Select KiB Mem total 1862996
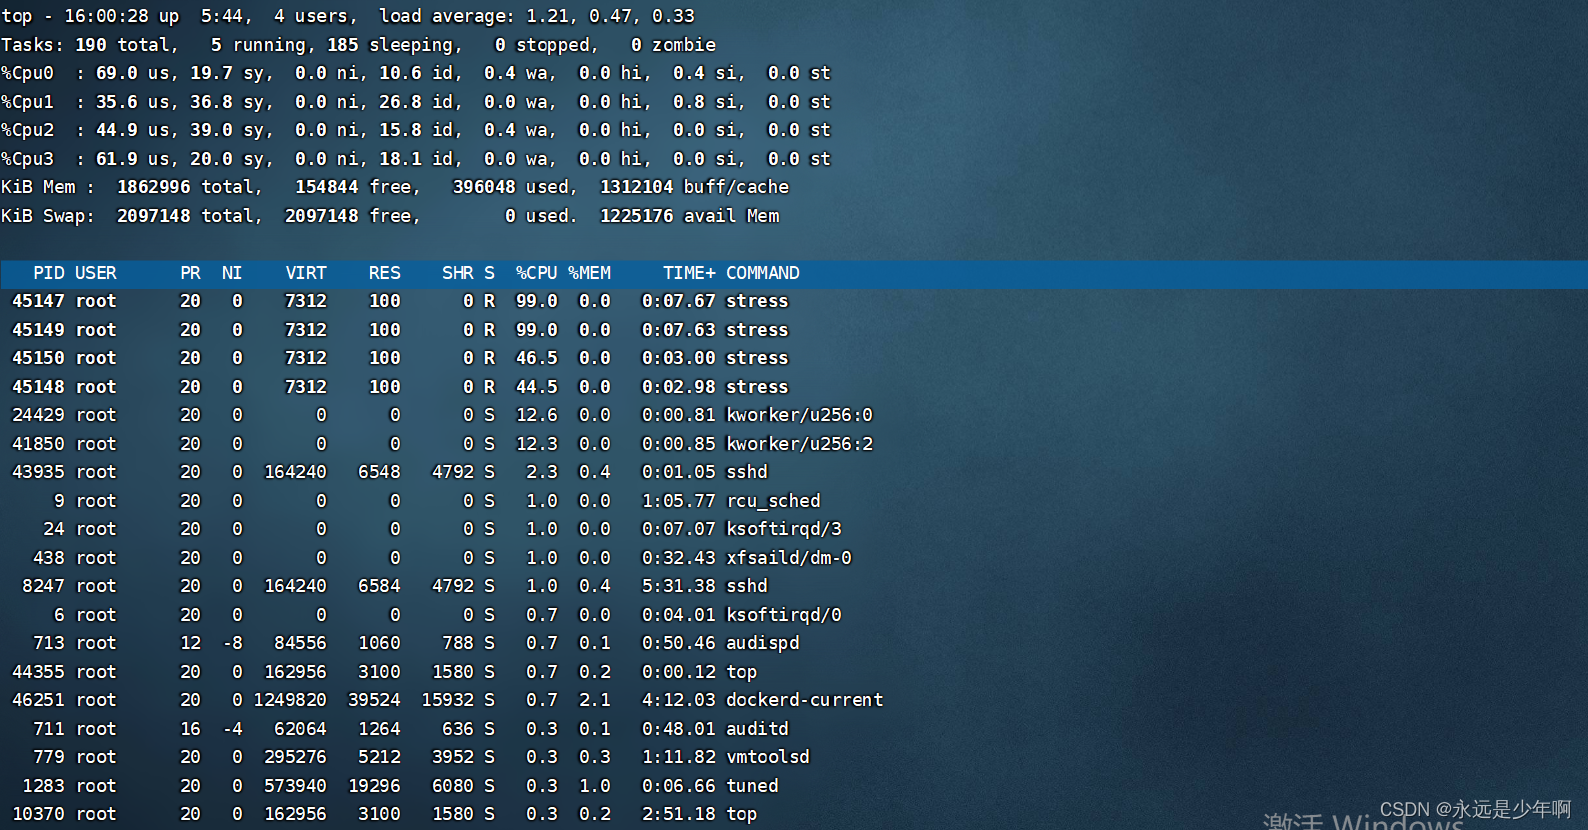Screen dimensions: 1588x830 pos(154,187)
